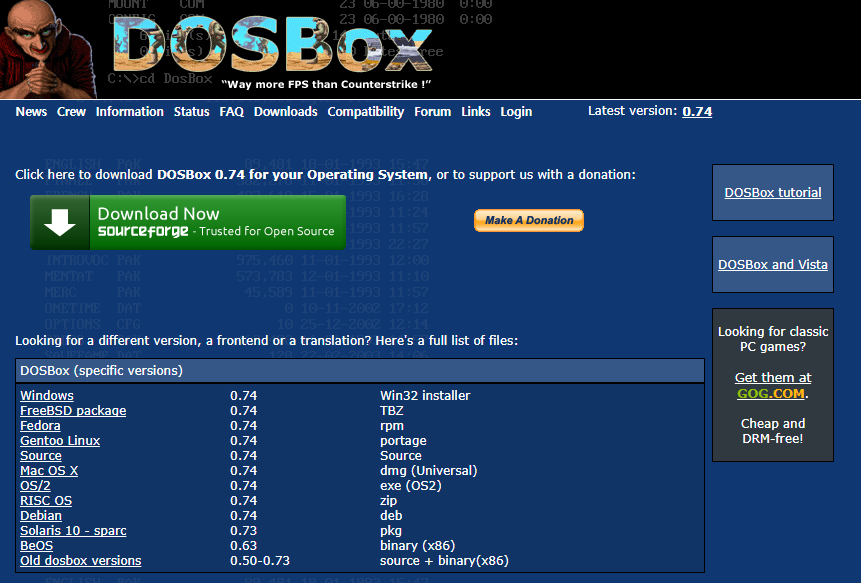Open the Debian deb link
The image size is (861, 583).
(41, 515)
